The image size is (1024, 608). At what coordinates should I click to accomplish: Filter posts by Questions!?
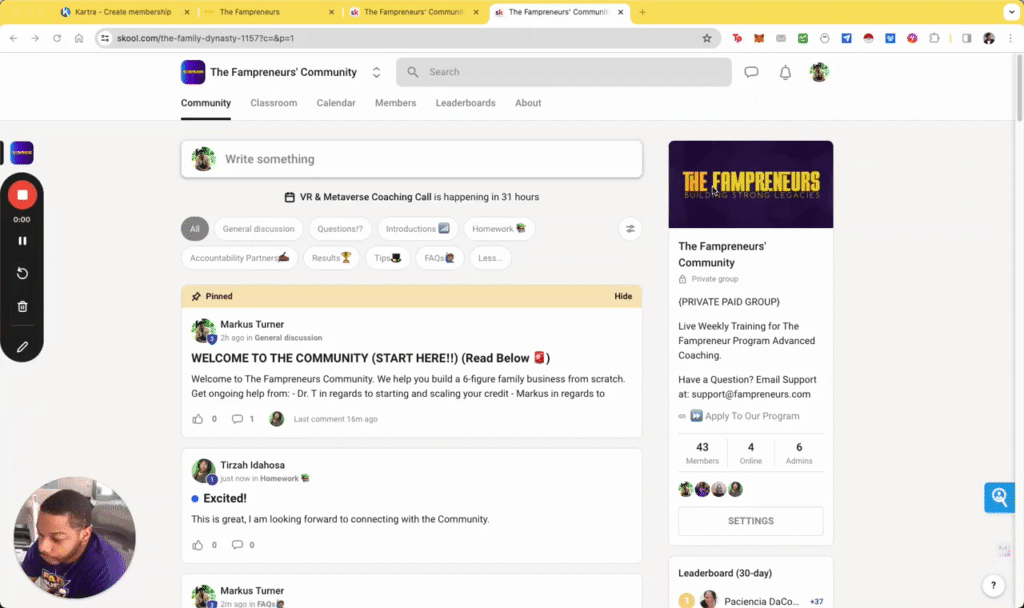pyautogui.click(x=340, y=229)
